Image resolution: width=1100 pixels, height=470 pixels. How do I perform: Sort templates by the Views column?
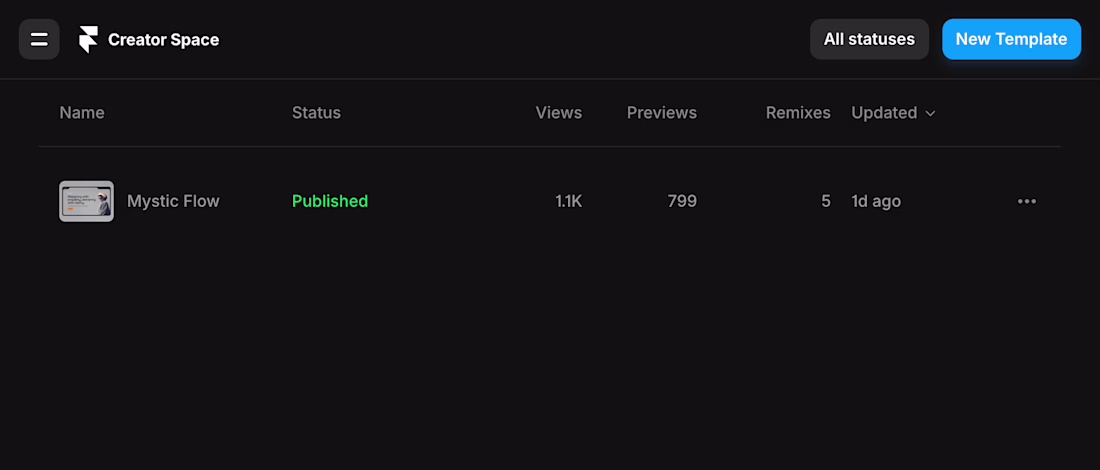coord(558,113)
